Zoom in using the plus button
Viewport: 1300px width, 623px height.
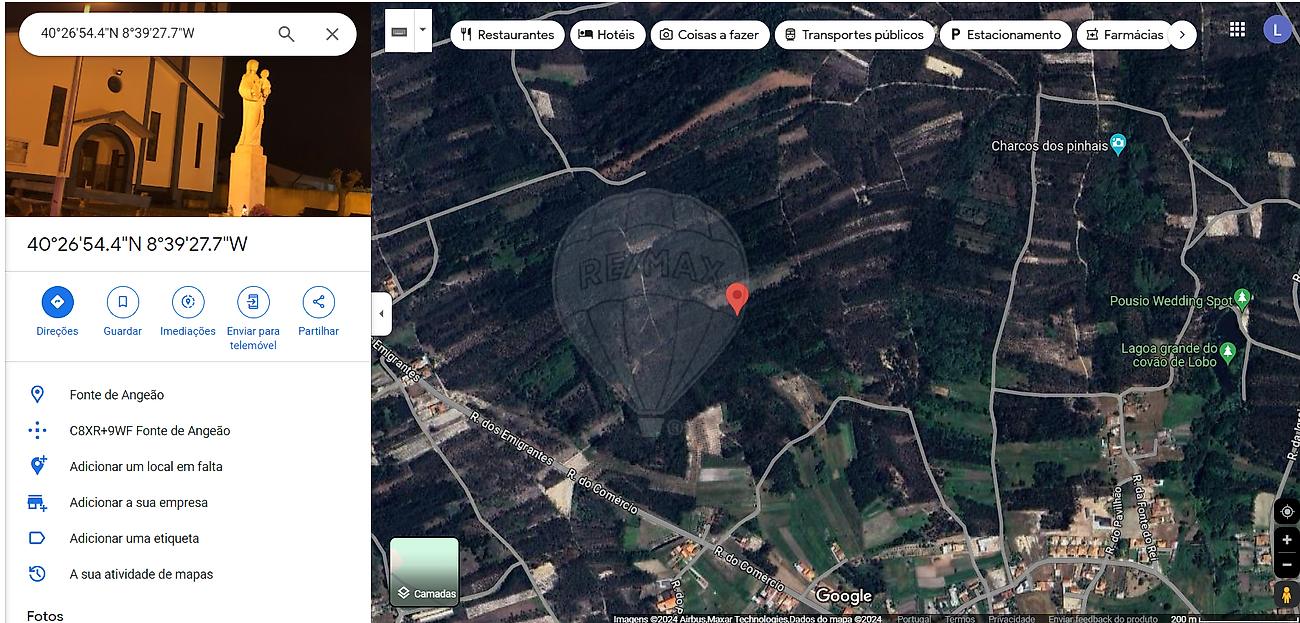tap(1287, 540)
